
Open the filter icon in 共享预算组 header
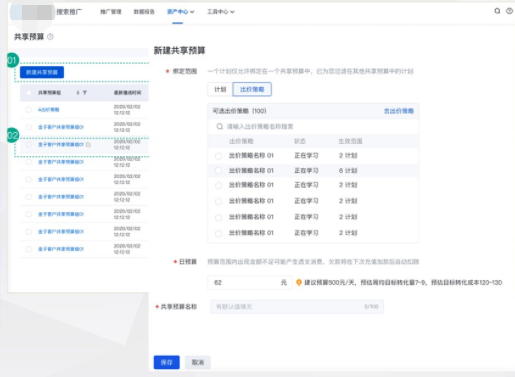tap(85, 93)
